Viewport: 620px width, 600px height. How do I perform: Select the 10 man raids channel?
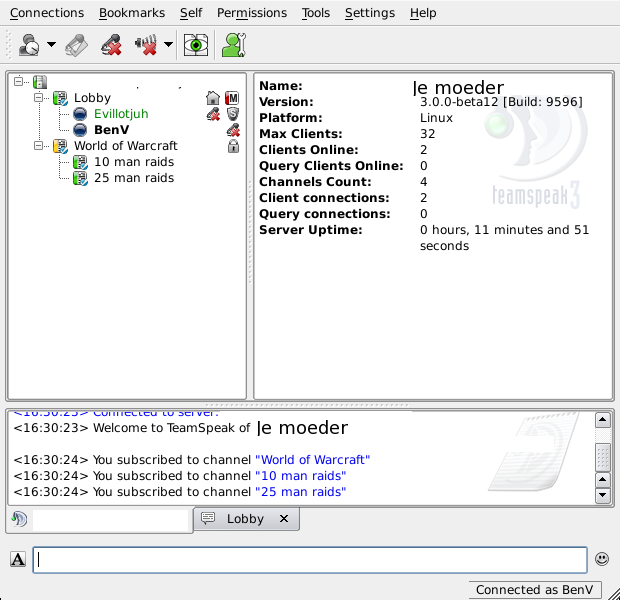click(x=134, y=162)
